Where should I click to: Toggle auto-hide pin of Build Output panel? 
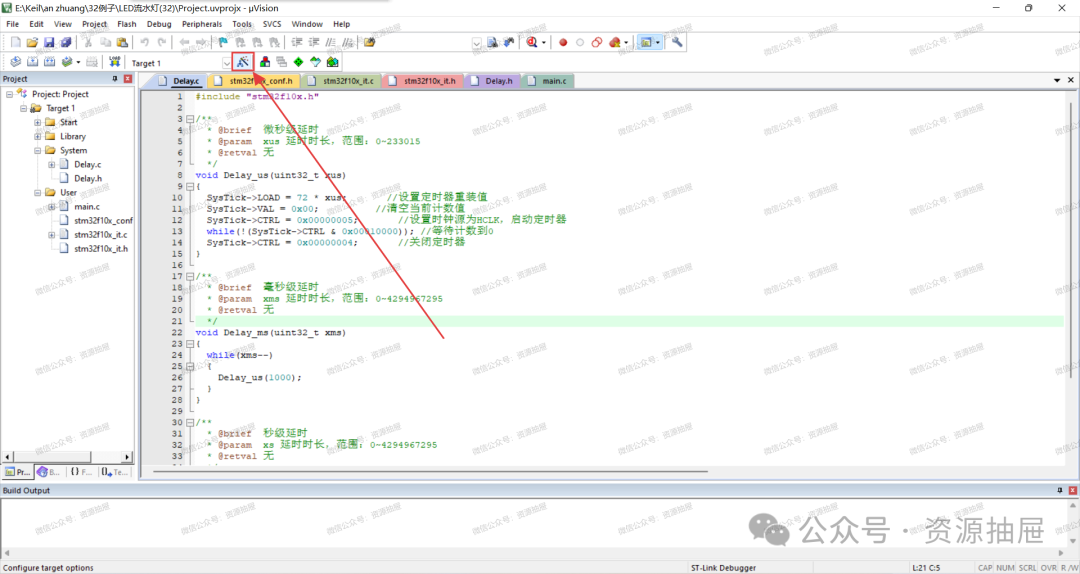click(1059, 490)
